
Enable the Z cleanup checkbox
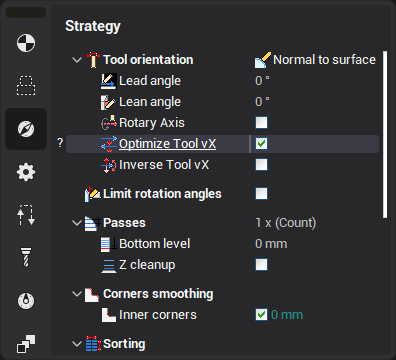click(261, 265)
